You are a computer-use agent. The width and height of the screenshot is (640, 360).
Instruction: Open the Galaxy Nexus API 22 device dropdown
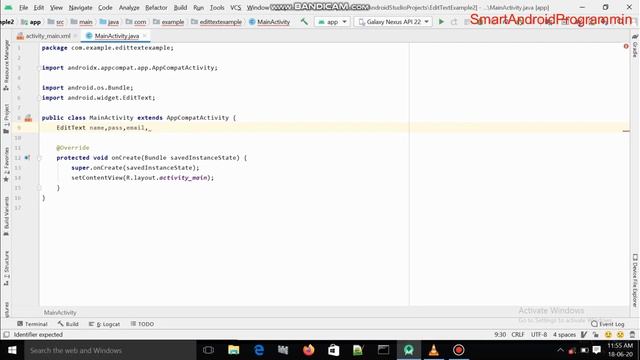[x=393, y=22]
